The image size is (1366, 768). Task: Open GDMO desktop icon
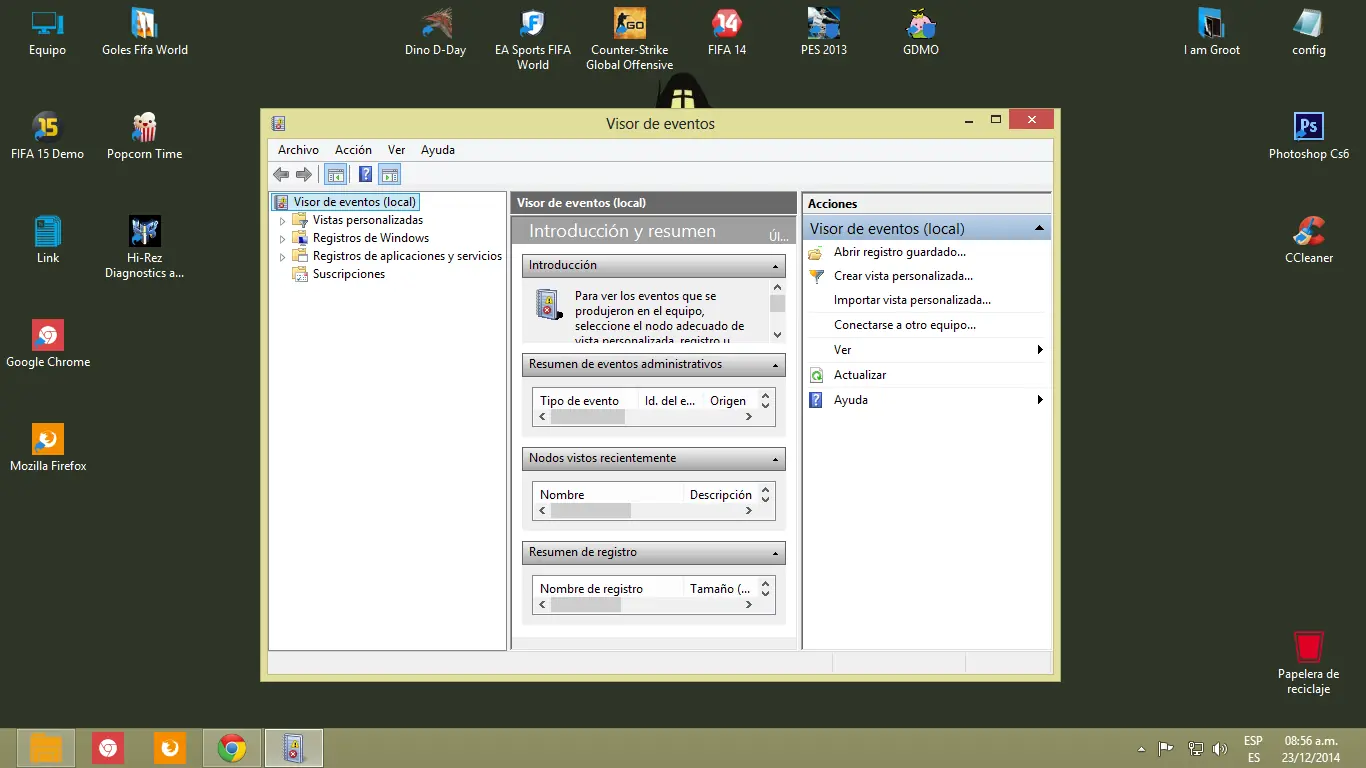pyautogui.click(x=921, y=23)
